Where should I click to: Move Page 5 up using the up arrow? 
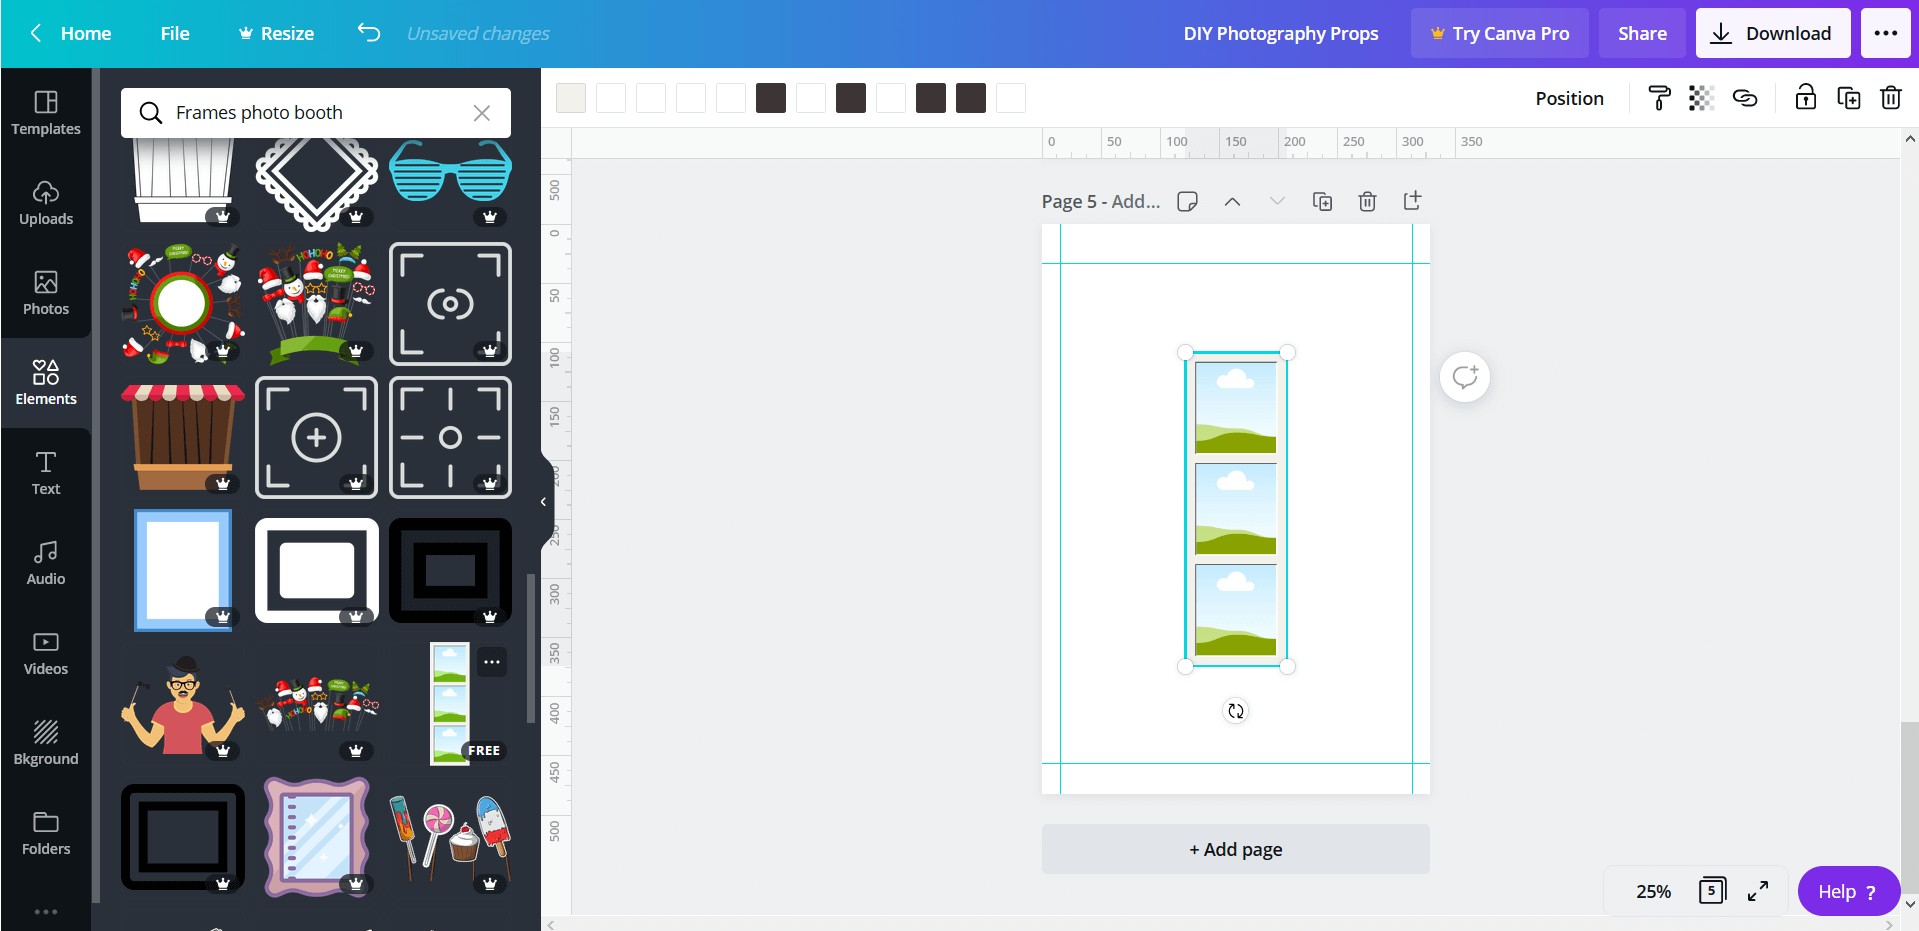(1232, 201)
